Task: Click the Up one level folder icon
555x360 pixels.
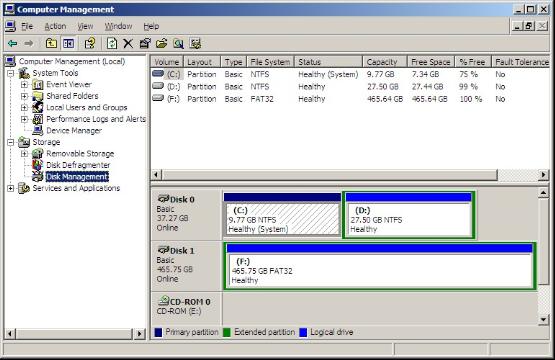Action: (51, 44)
